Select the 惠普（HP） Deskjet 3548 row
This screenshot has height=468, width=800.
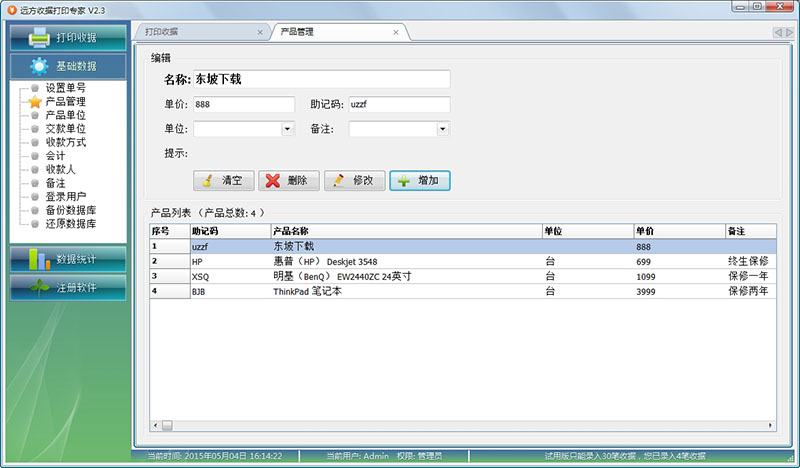click(463, 261)
